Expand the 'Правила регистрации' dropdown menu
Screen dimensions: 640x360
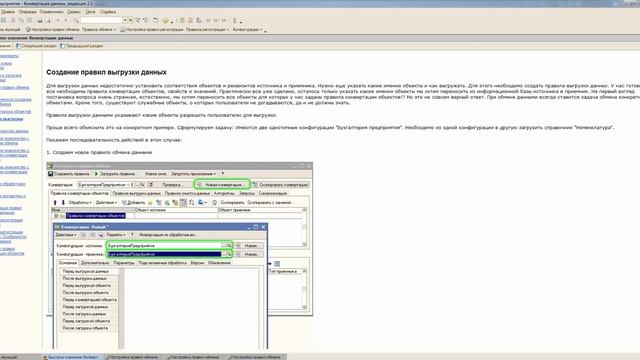pos(207,30)
